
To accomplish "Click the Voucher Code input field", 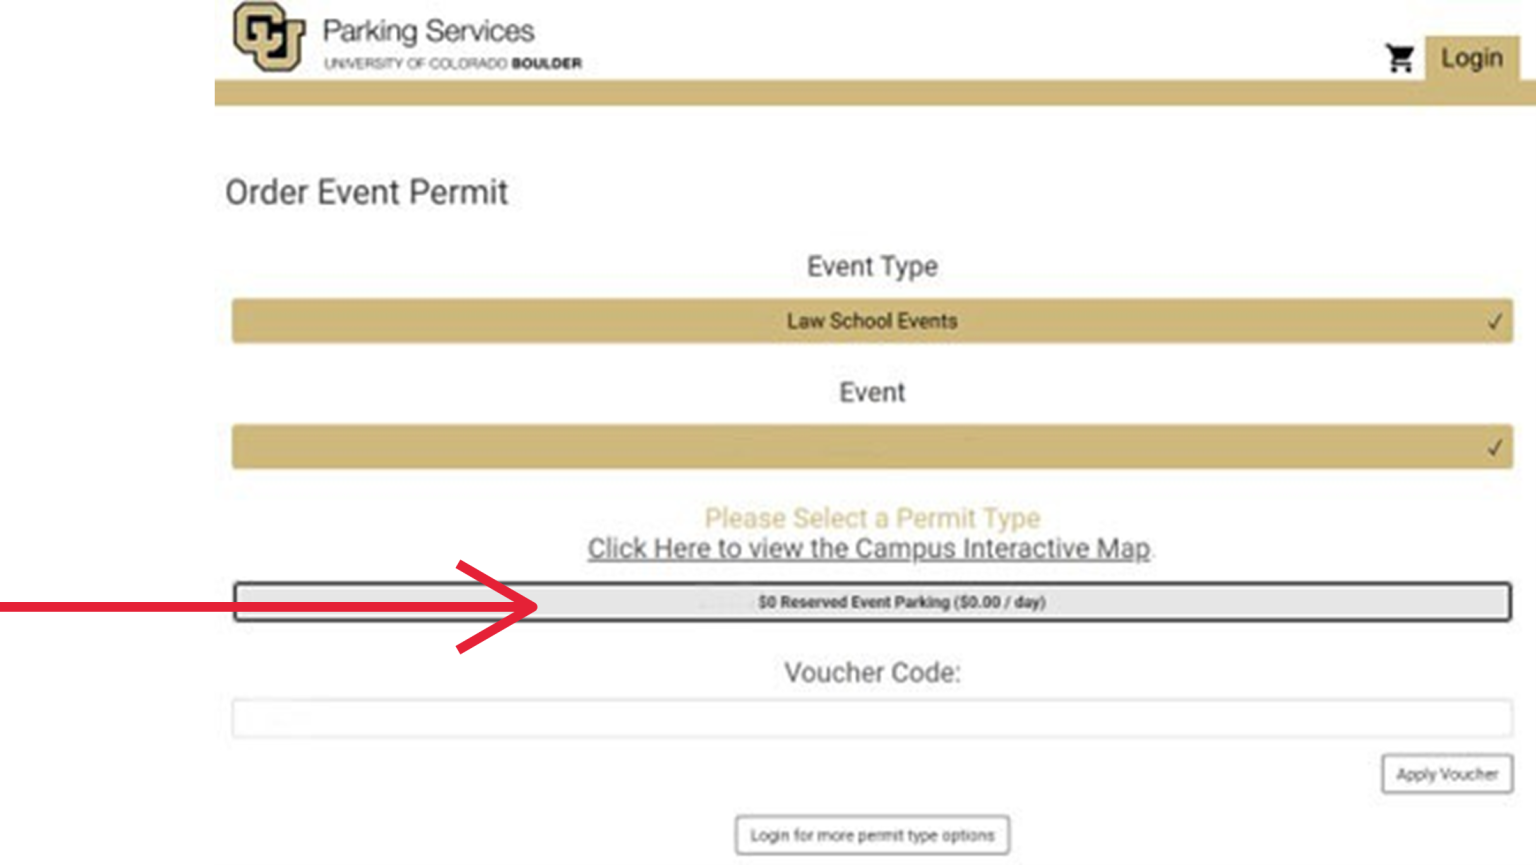I will pos(872,718).
